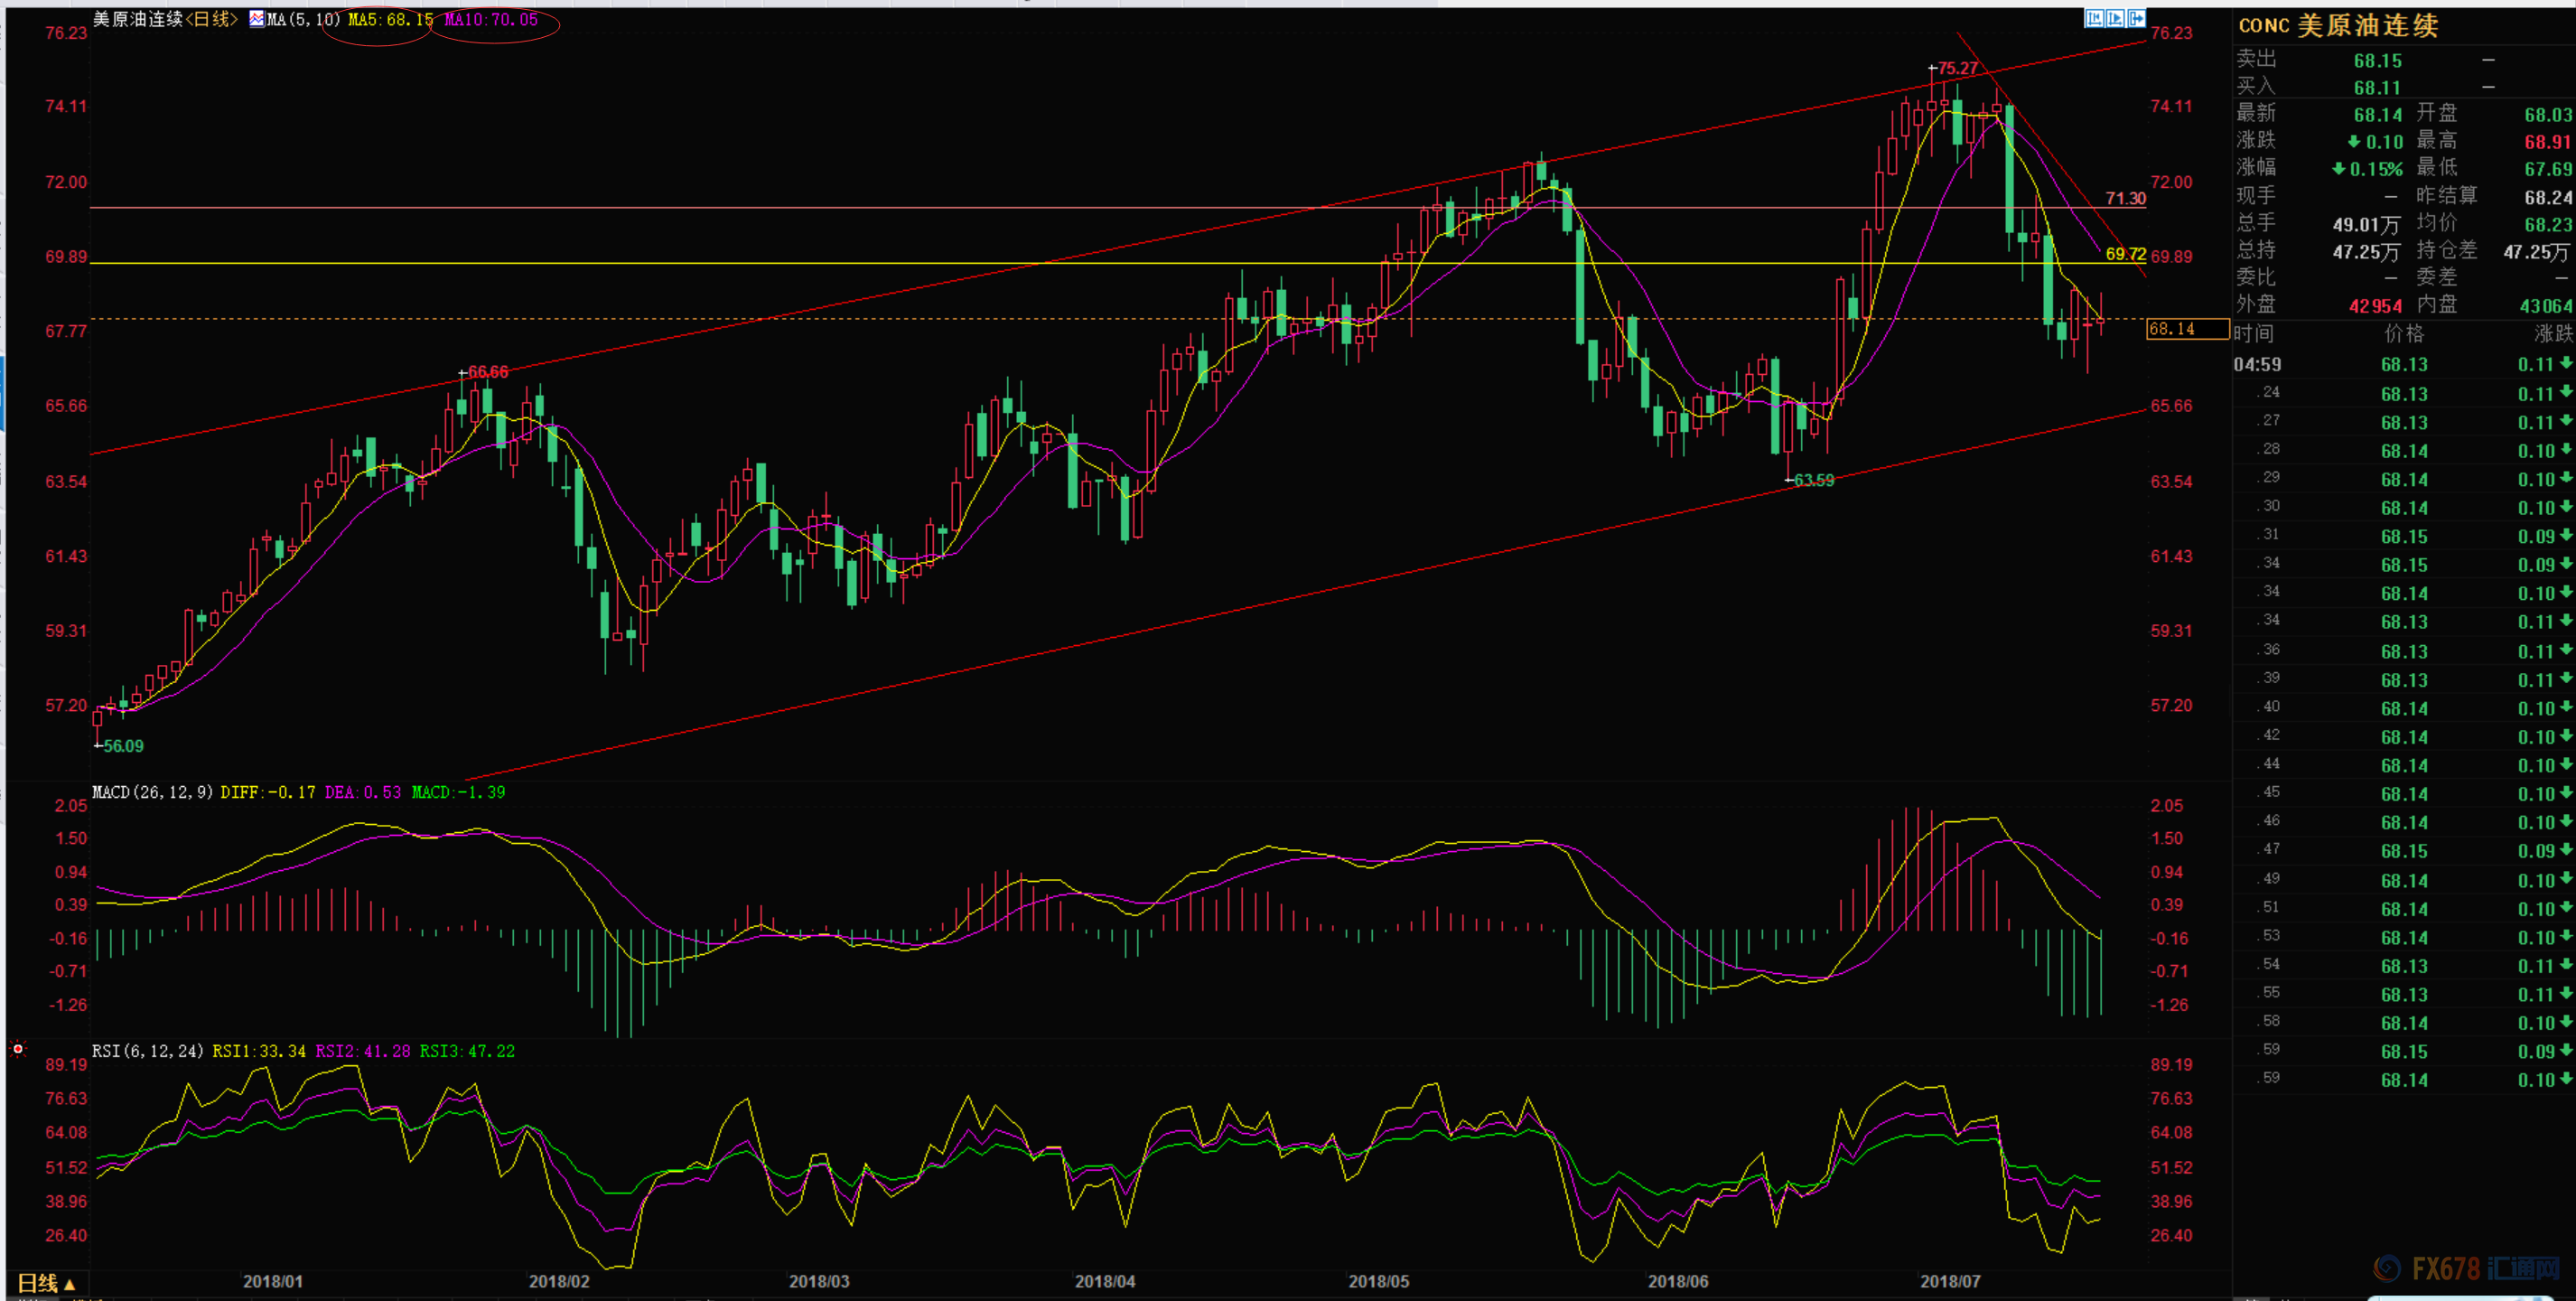The height and width of the screenshot is (1301, 2576).
Task: Click the RSI3: 47.22 value
Action: coord(467,1051)
